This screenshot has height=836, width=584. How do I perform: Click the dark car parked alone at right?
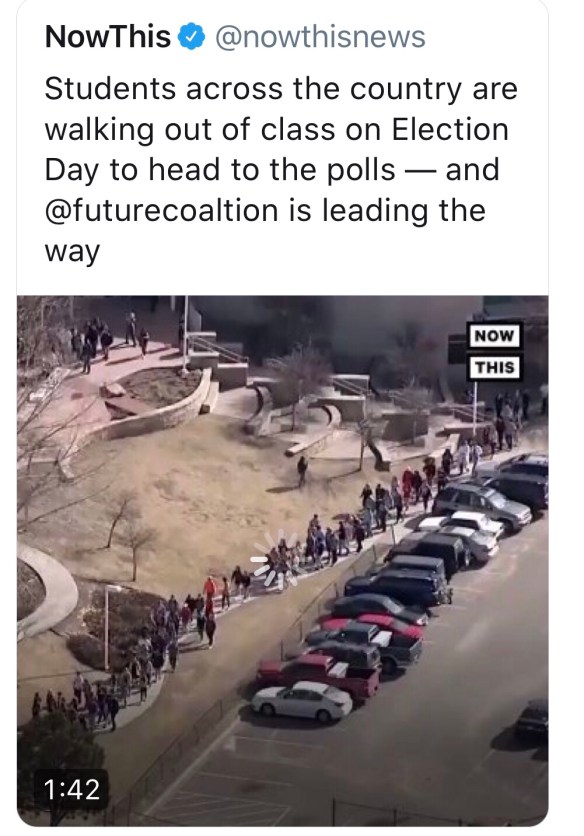532,718
